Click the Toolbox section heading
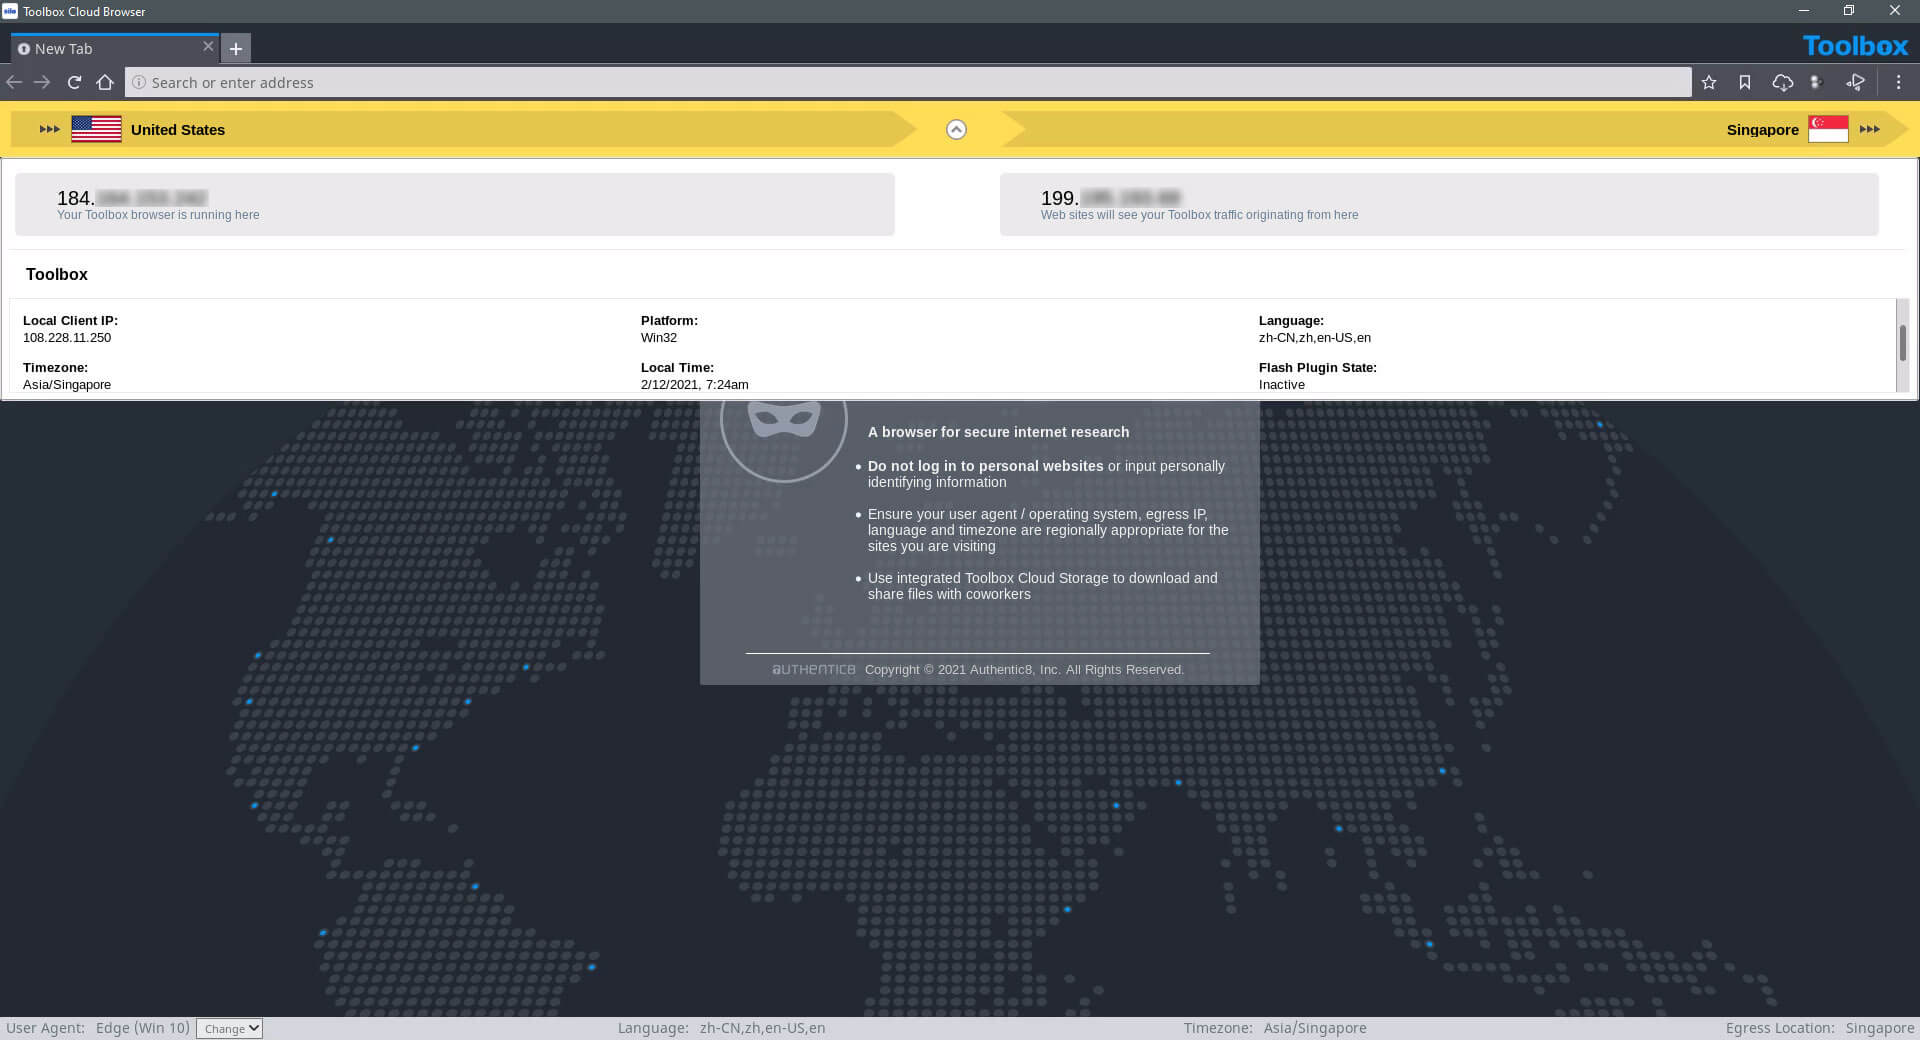This screenshot has width=1920, height=1040. pyautogui.click(x=57, y=274)
